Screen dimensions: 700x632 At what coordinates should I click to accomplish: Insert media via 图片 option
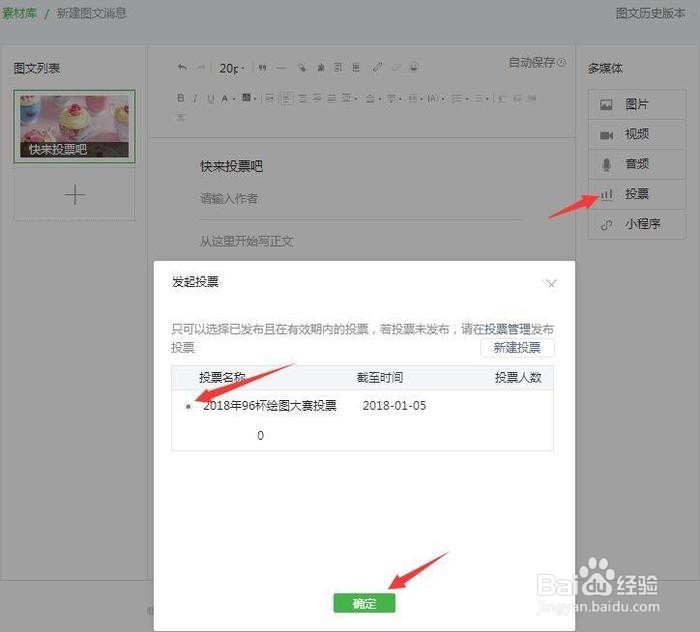637,104
